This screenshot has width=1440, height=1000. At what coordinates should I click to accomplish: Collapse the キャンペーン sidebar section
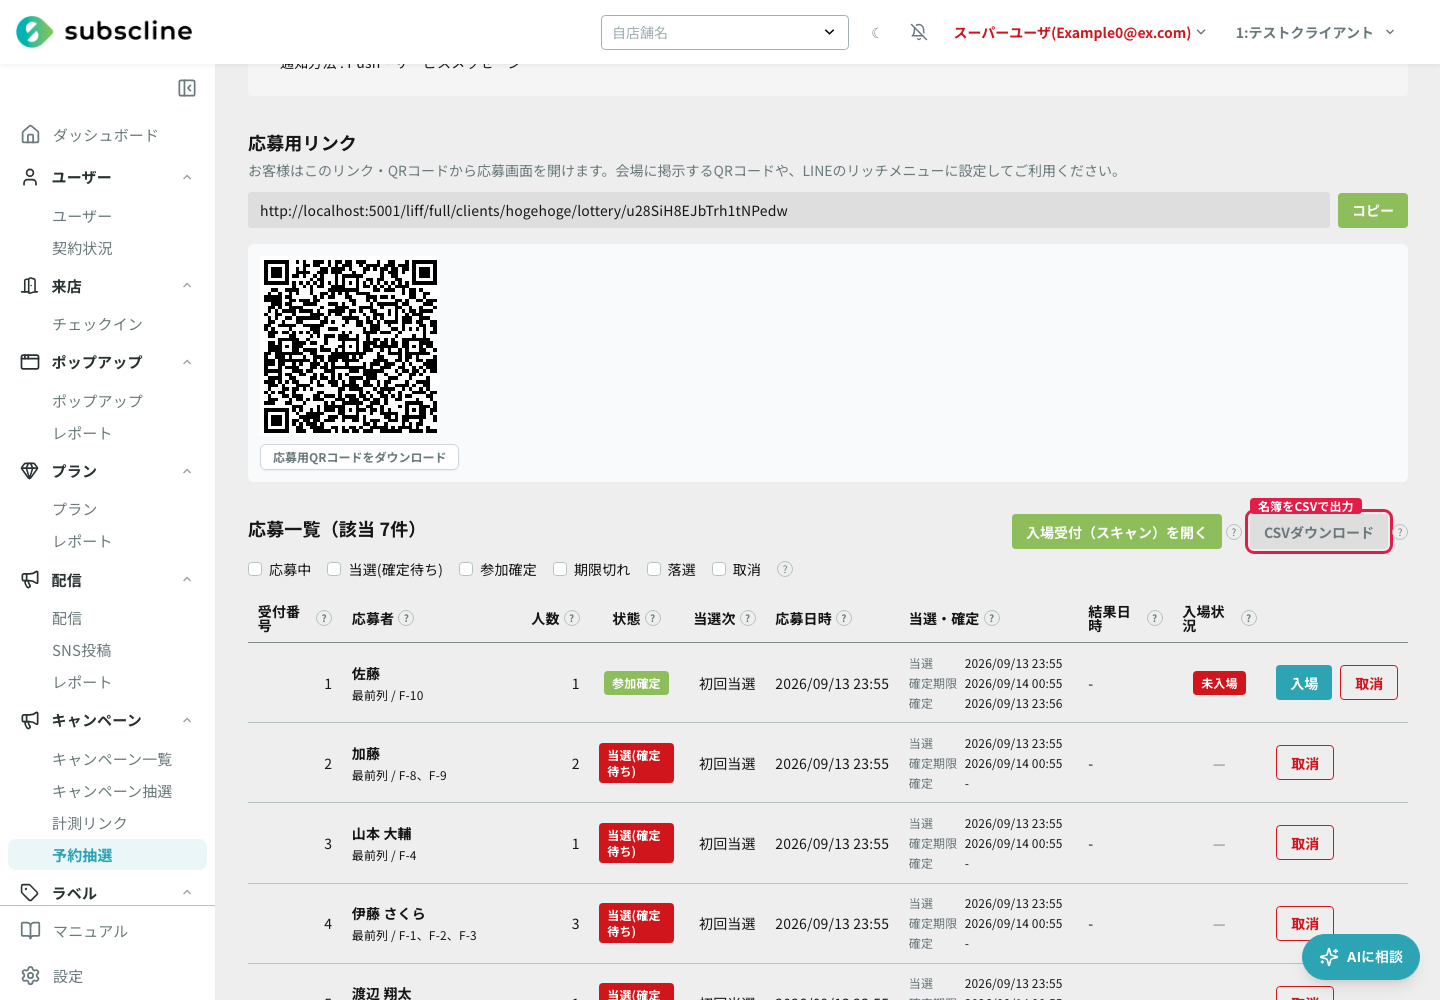point(187,720)
